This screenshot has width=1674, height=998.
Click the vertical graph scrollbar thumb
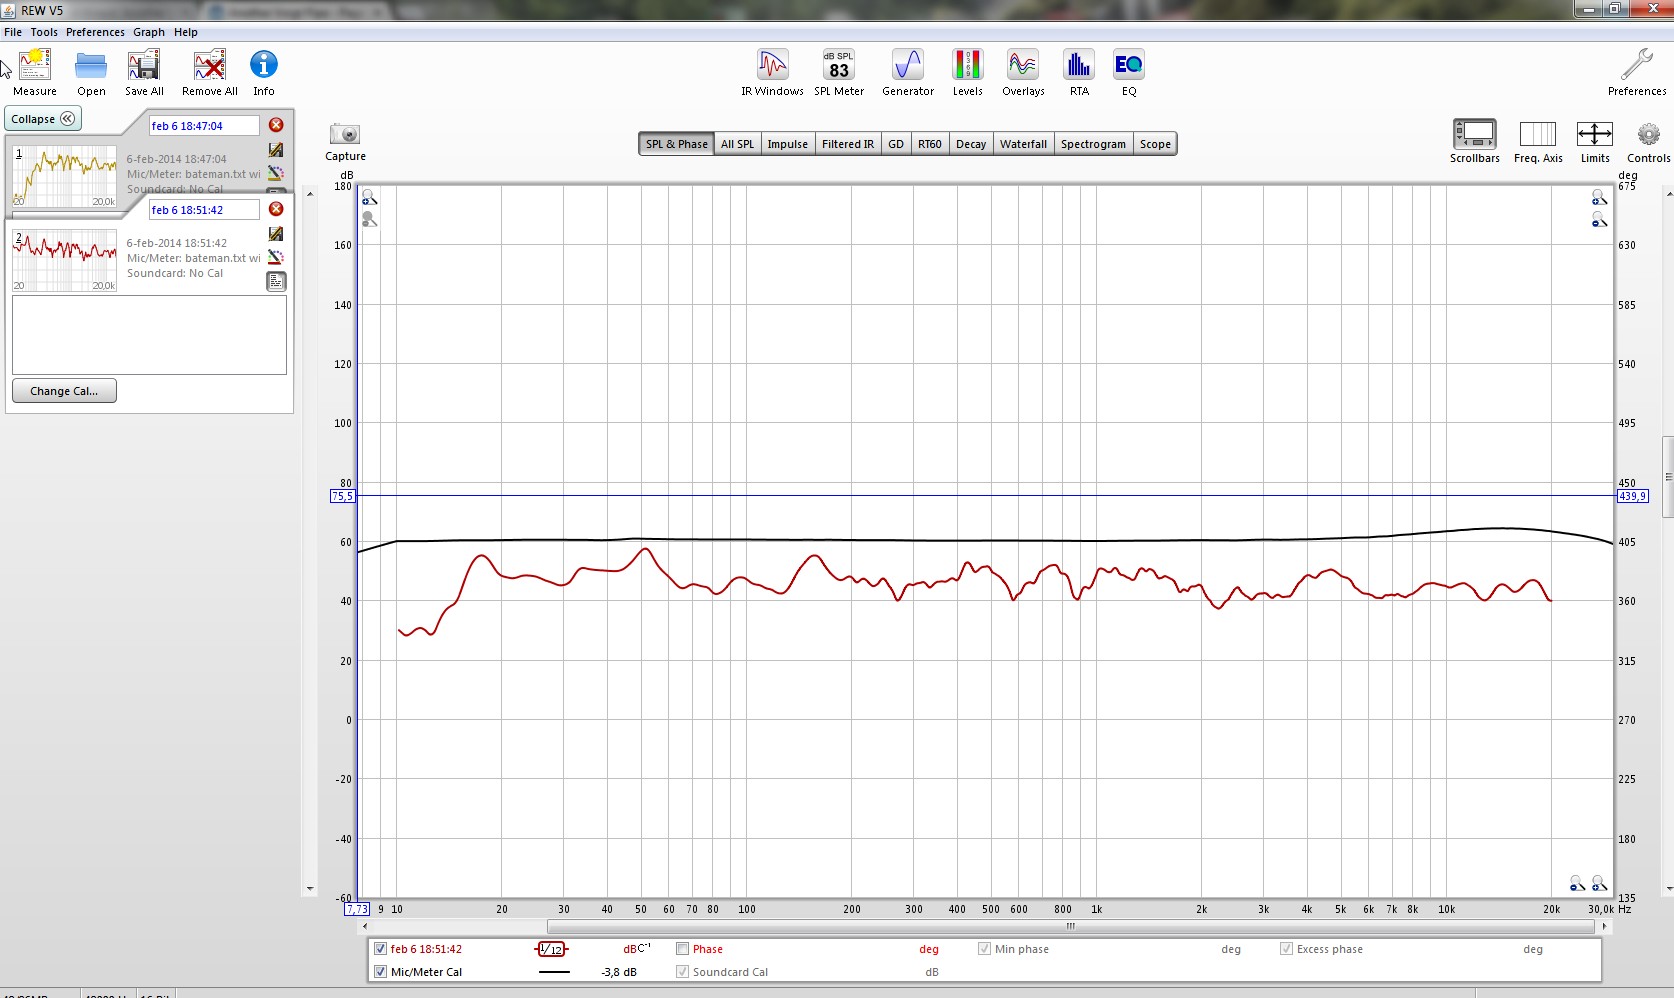(1667, 477)
